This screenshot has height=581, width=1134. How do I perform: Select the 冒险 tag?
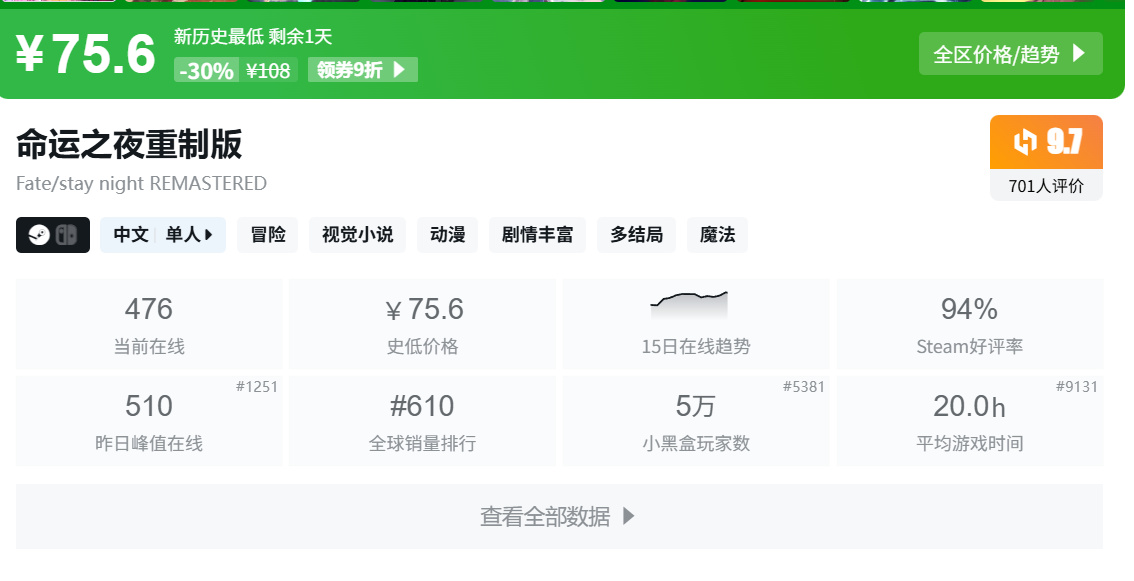point(268,235)
